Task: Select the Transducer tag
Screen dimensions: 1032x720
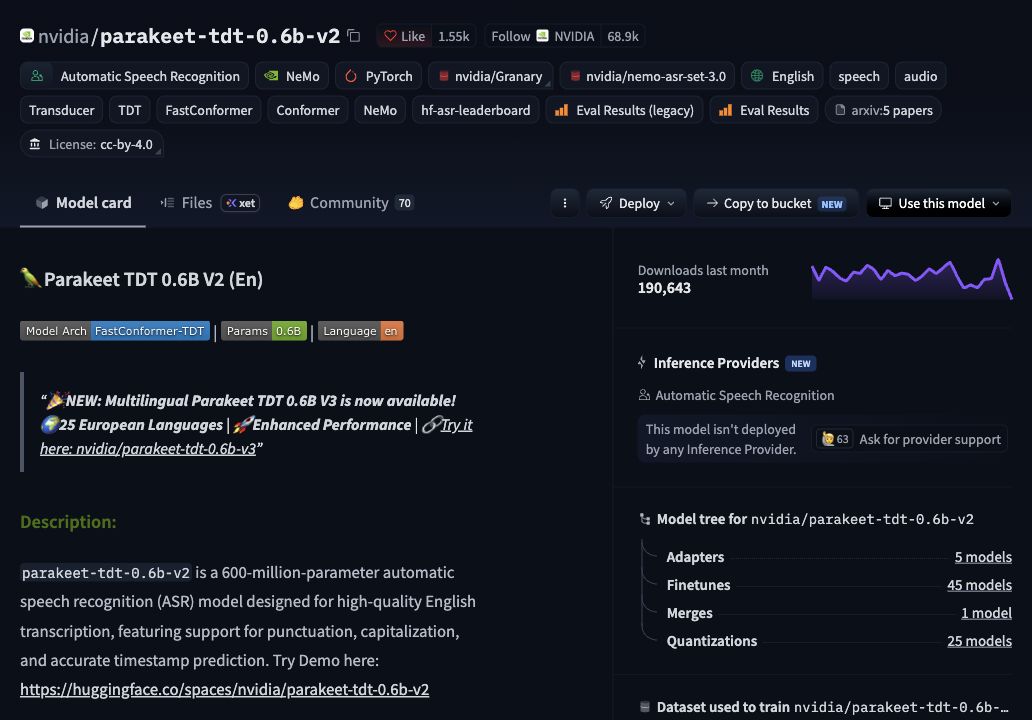Action: pos(61,111)
